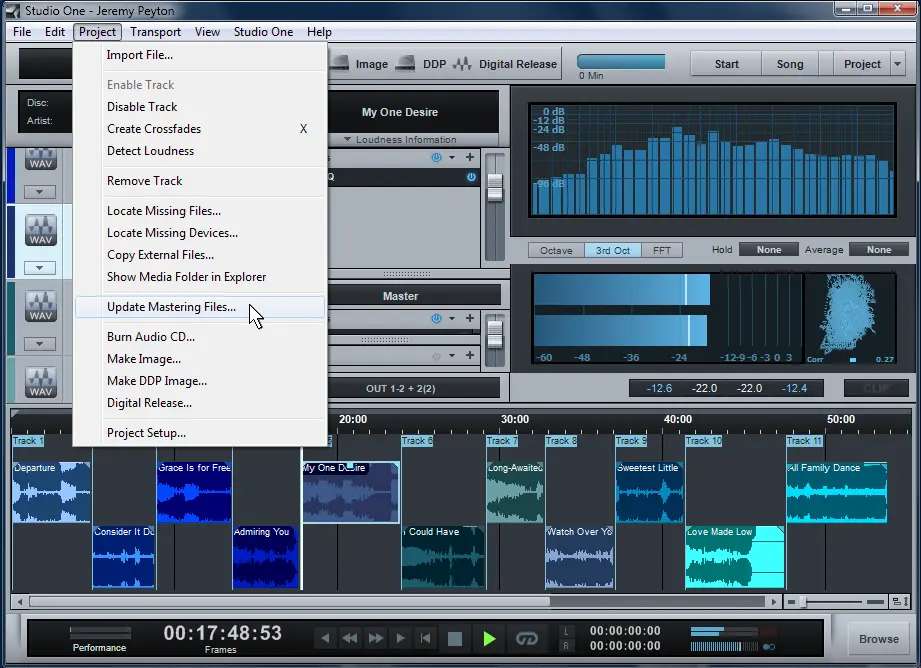The height and width of the screenshot is (668, 921).
Task: Click the phase correlation goniometer display
Action: click(x=849, y=318)
